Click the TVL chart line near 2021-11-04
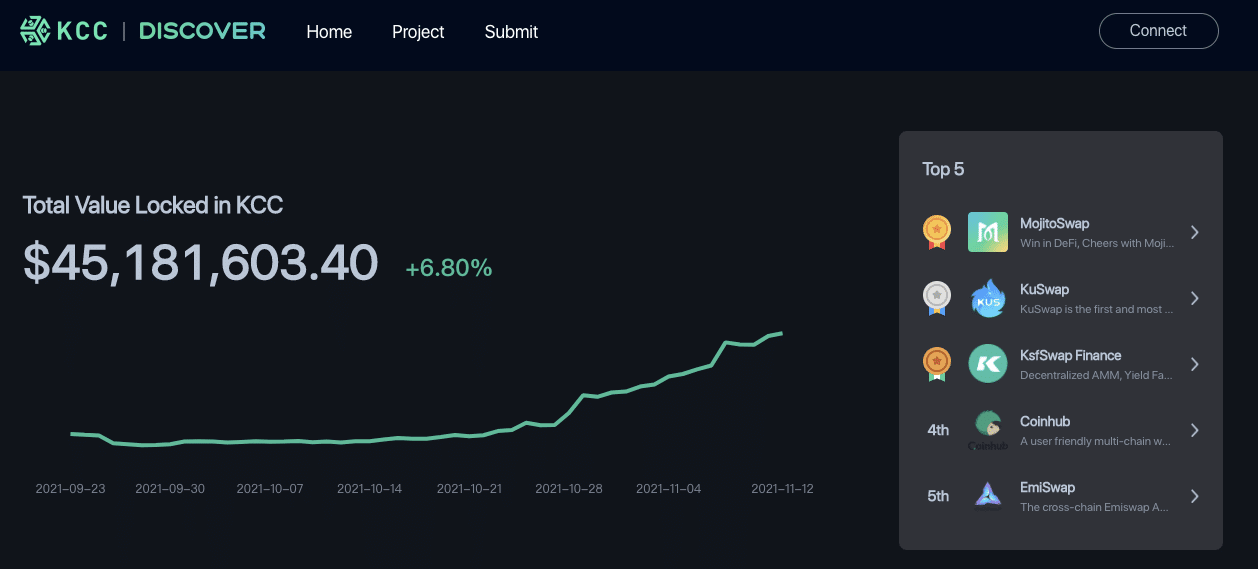 tap(671, 376)
